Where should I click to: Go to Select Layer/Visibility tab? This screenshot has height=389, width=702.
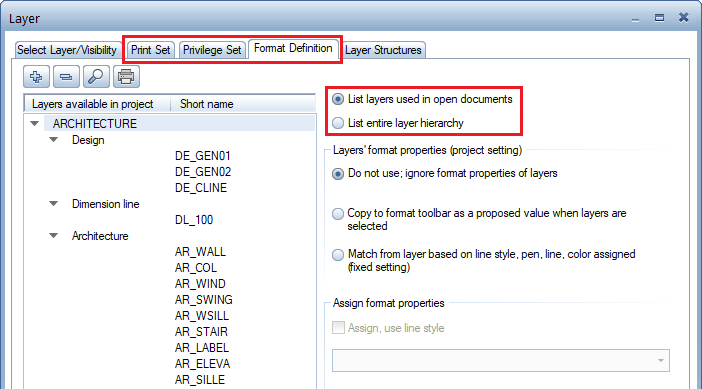pos(67,50)
